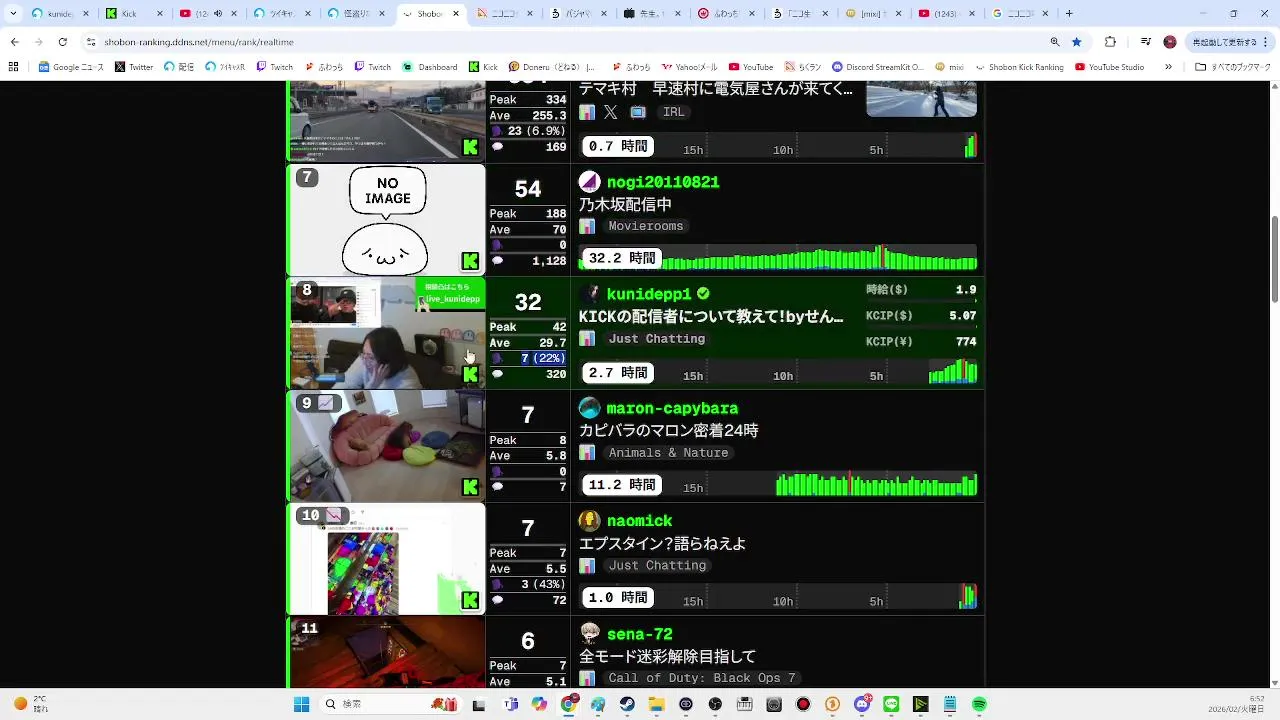Click the stats icon in kunidepp1's Just Chatting row
Screen dimensions: 1280x720
[587, 339]
